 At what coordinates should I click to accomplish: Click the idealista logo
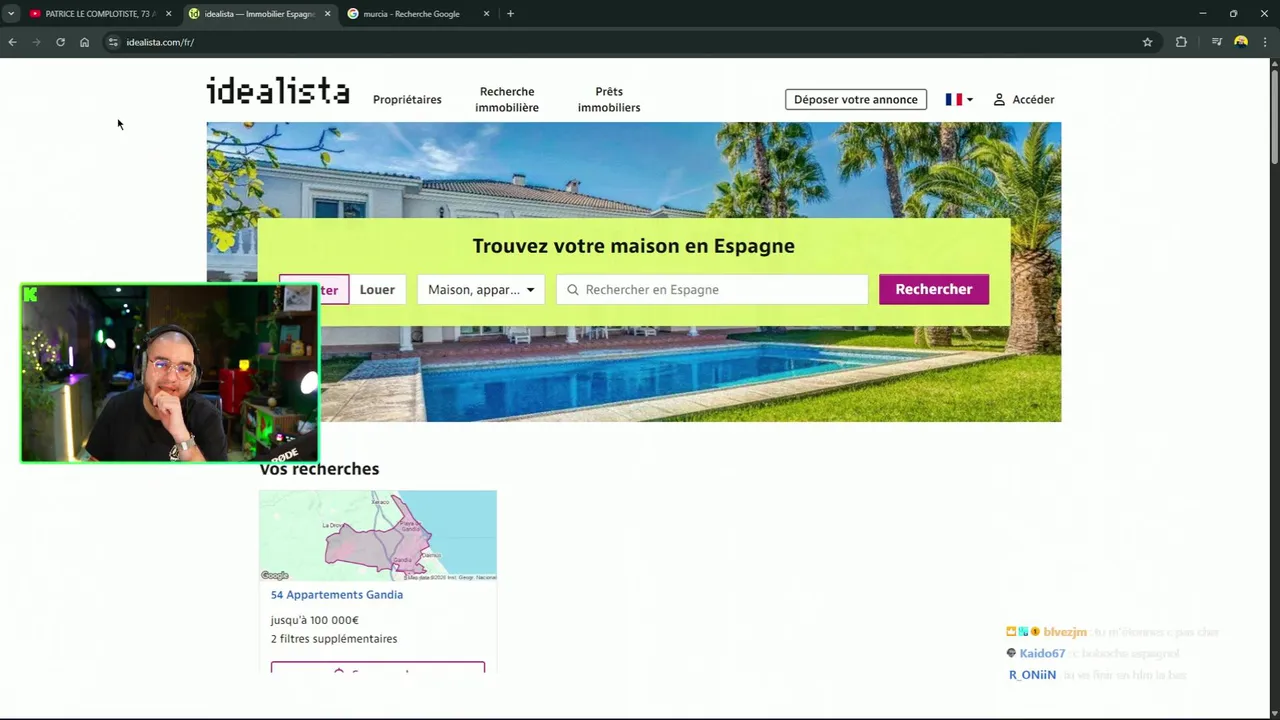278,91
